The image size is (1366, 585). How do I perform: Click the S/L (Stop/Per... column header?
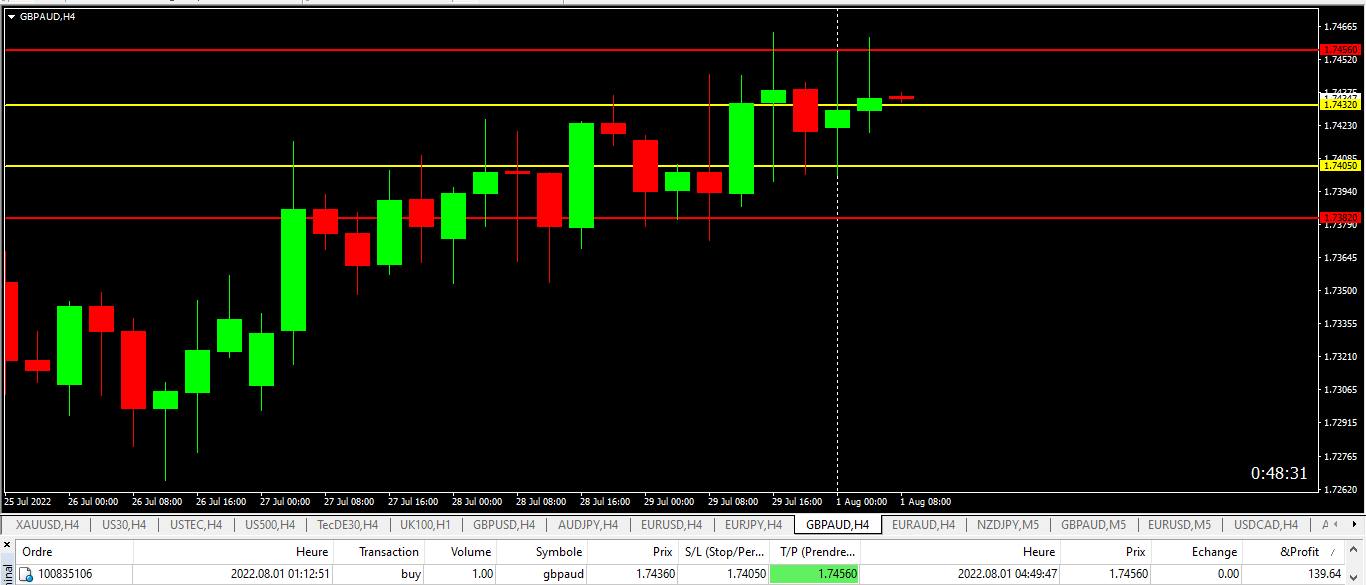click(724, 552)
